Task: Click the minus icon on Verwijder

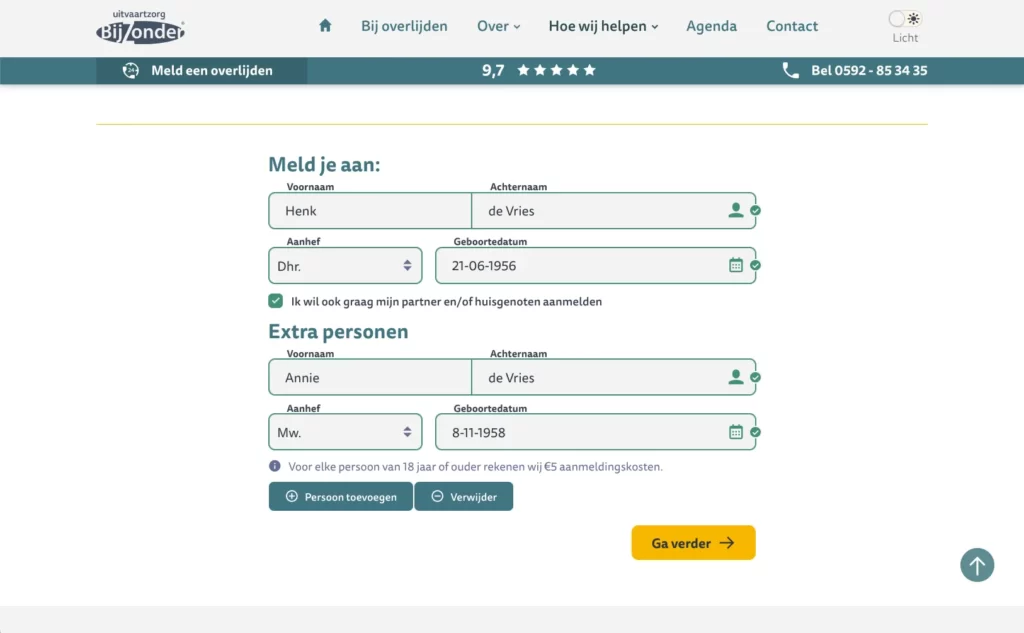Action: [437, 496]
